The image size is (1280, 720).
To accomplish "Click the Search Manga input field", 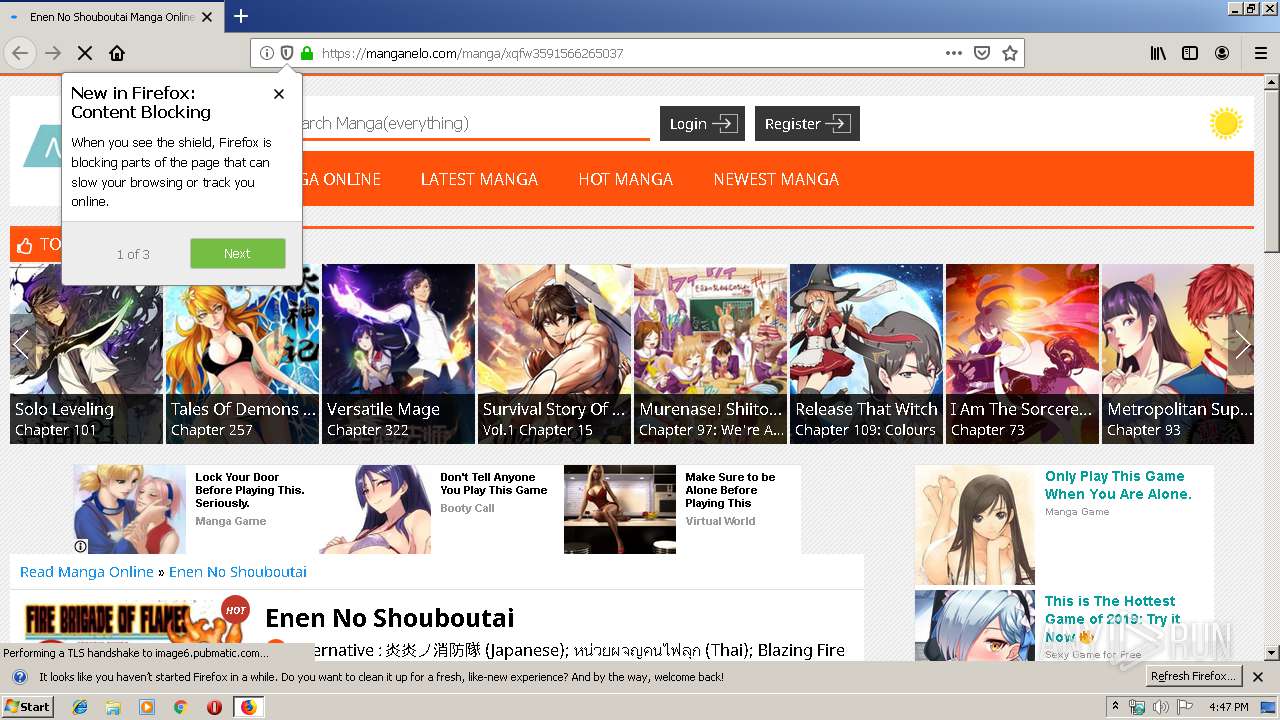I will [x=474, y=123].
